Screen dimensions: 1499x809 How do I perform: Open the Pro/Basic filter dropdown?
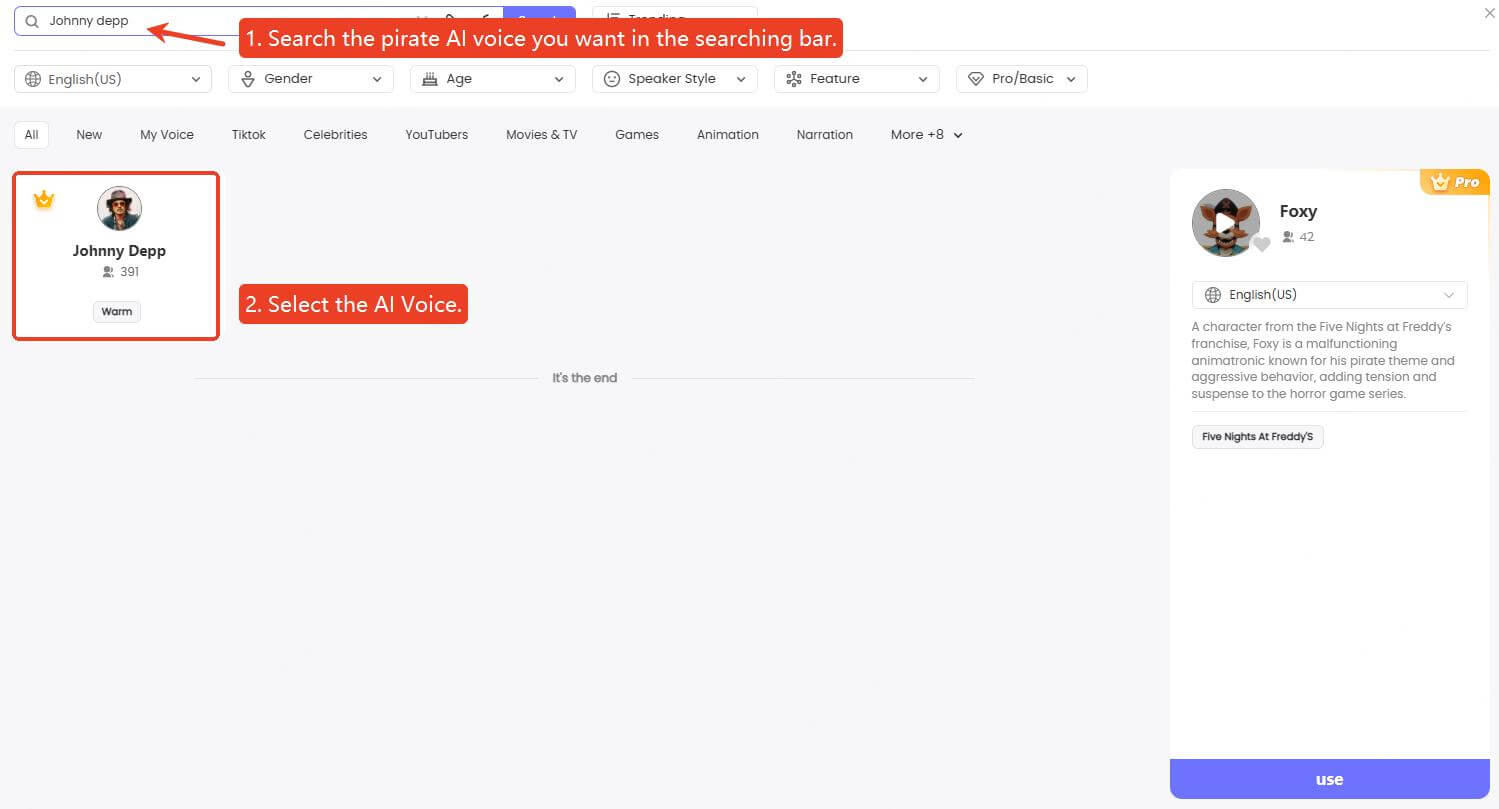point(1022,79)
